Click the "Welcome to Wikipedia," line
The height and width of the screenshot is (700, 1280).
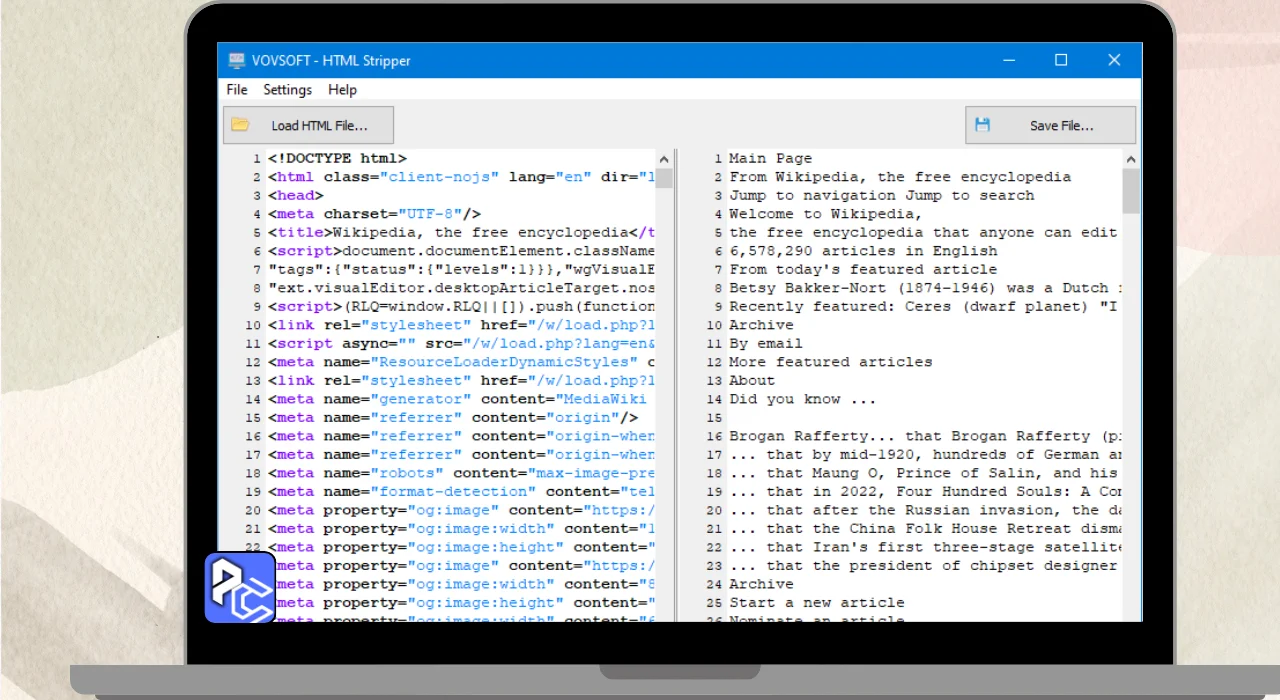pyautogui.click(x=825, y=213)
